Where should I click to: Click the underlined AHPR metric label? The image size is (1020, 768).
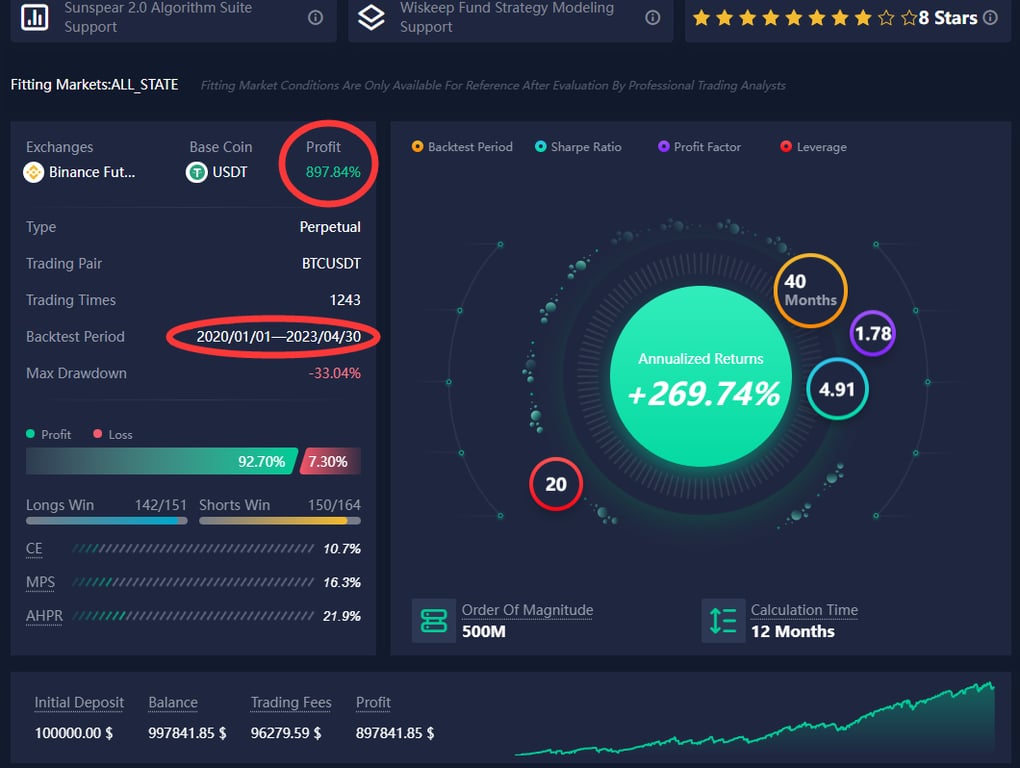click(x=44, y=616)
